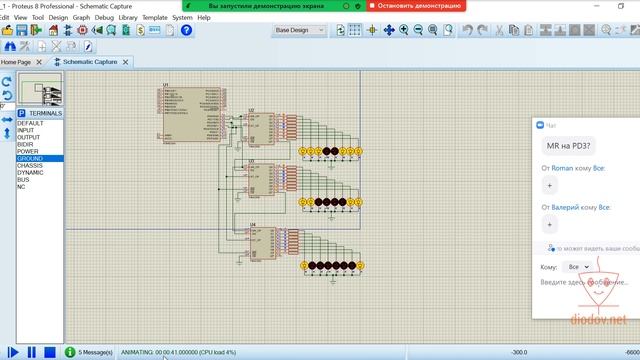Click the Zoom Out magnifier icon

click(418, 30)
